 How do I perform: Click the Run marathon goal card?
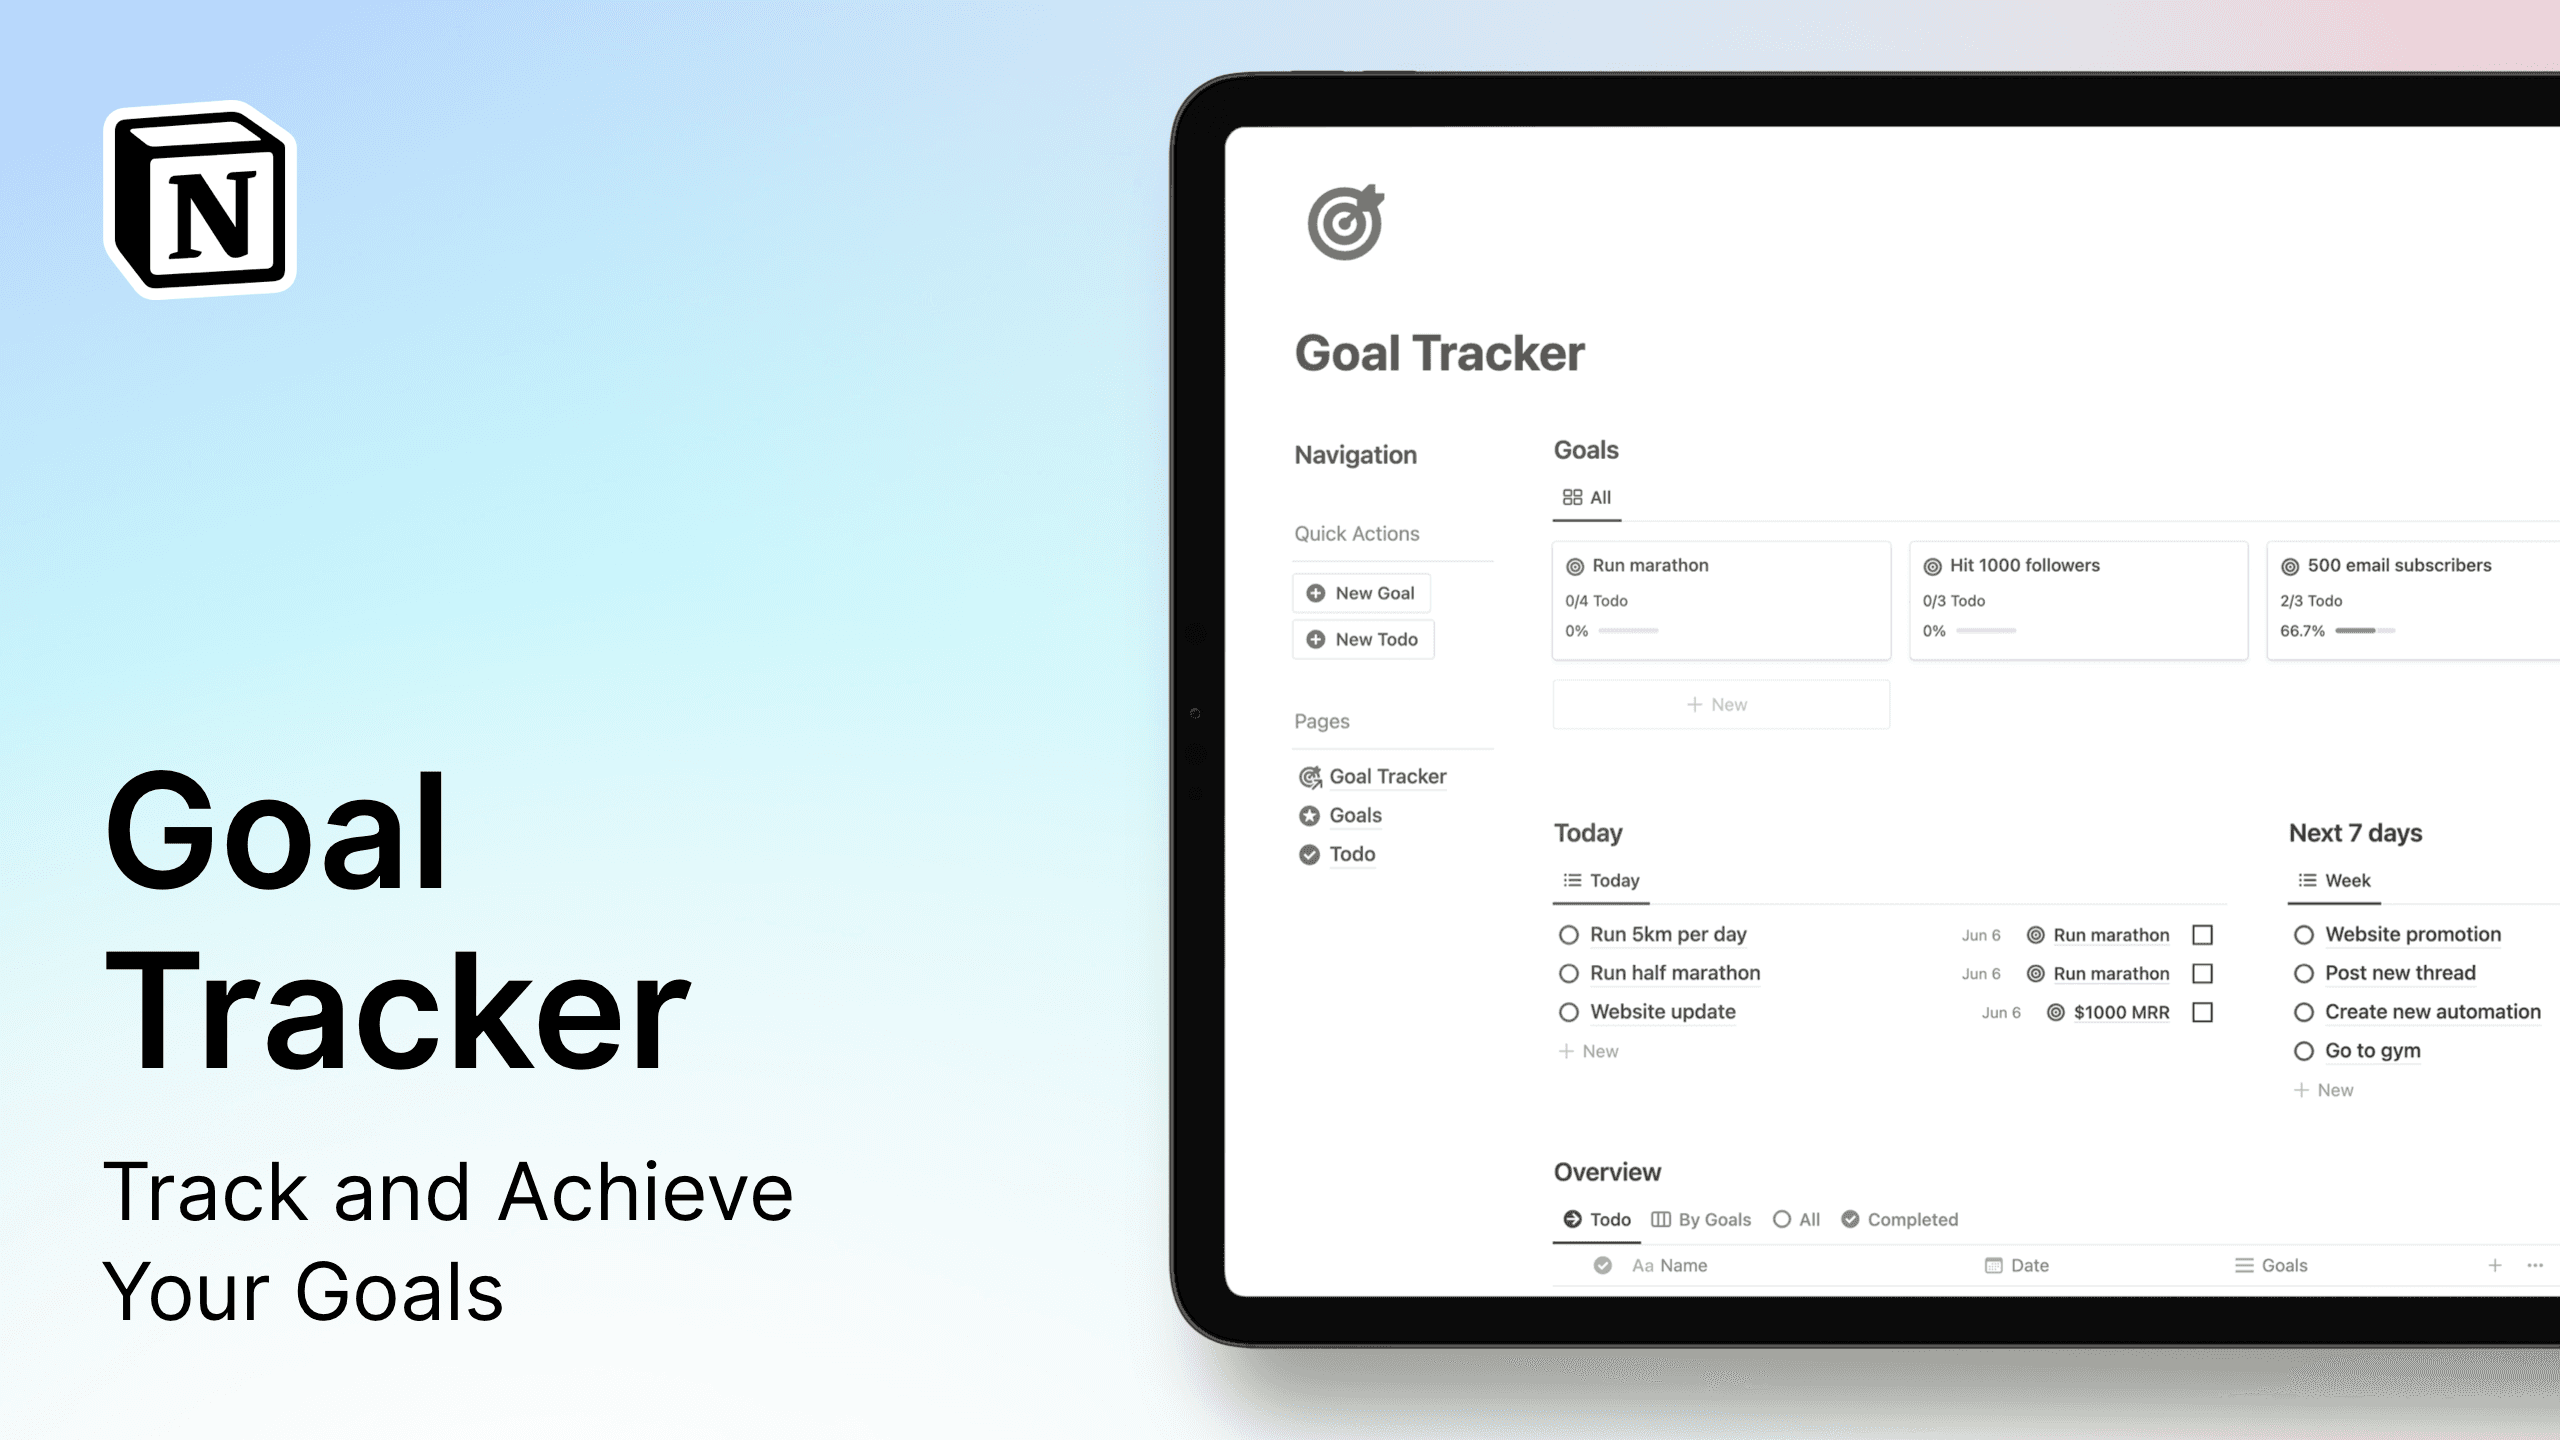[1720, 598]
